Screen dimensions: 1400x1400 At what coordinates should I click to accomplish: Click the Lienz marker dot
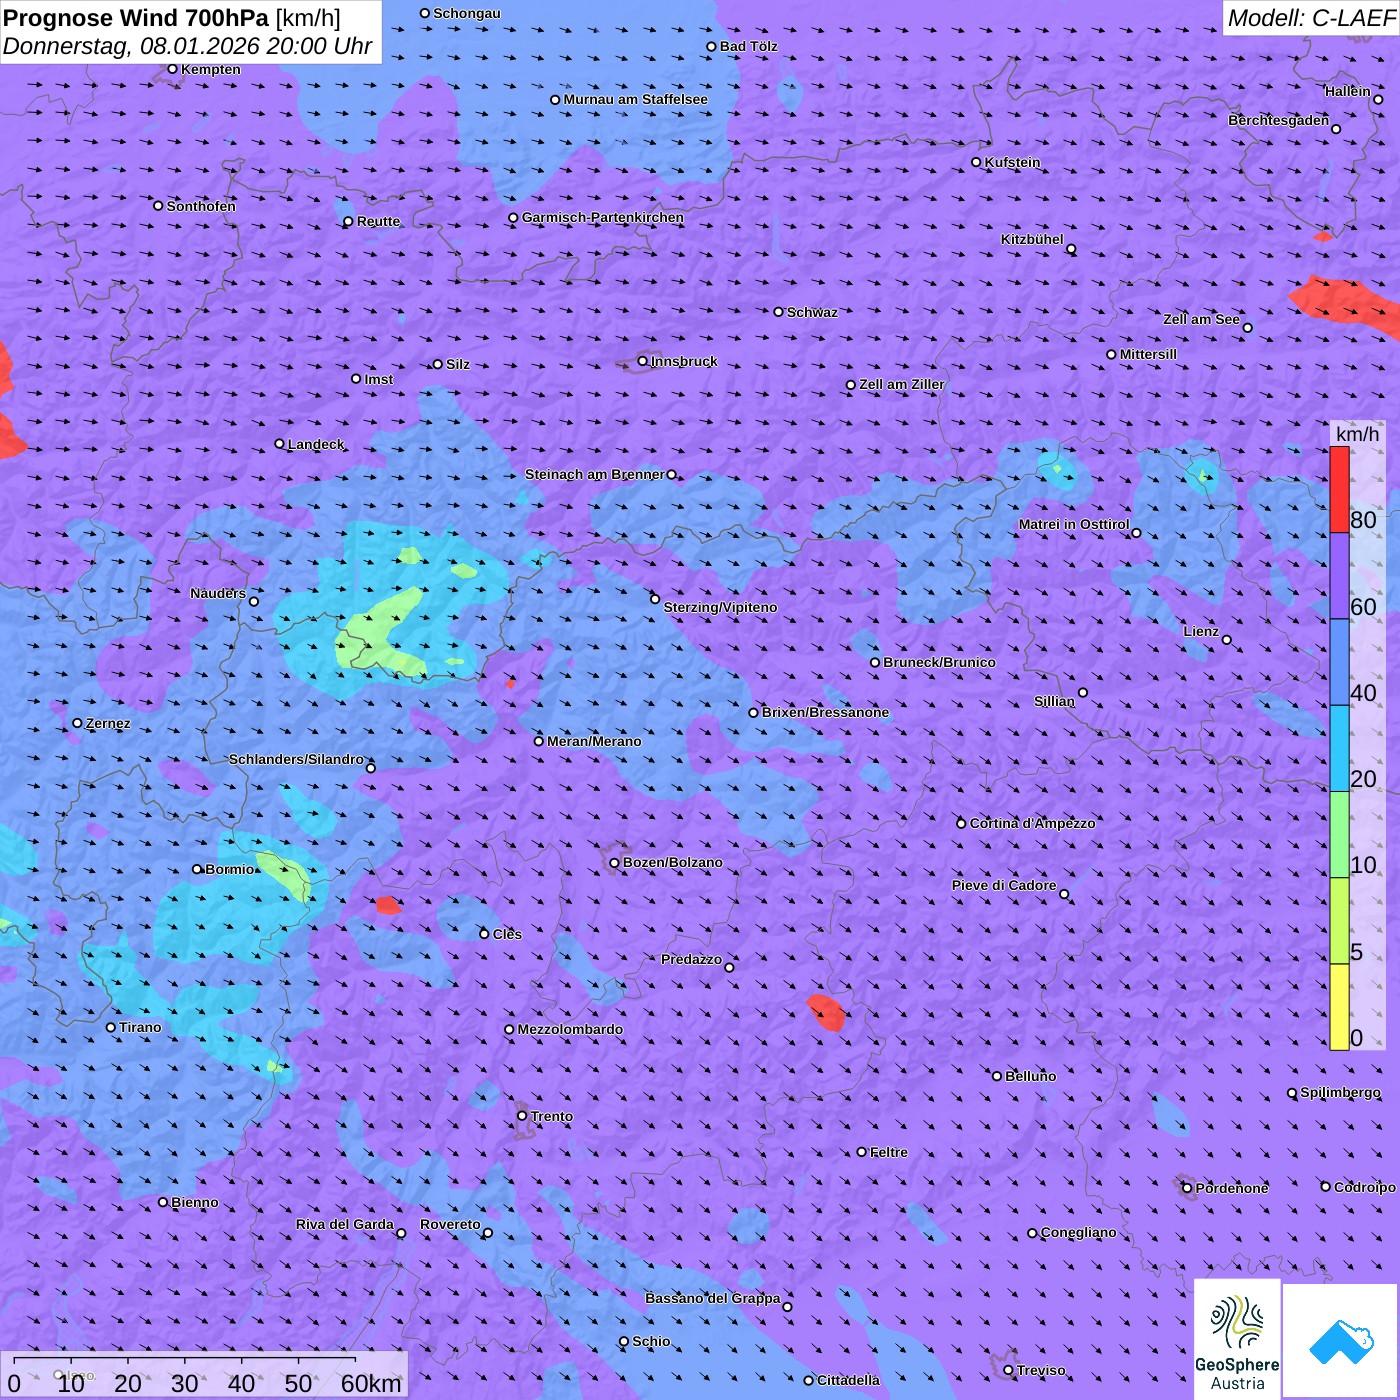pyautogui.click(x=1227, y=640)
